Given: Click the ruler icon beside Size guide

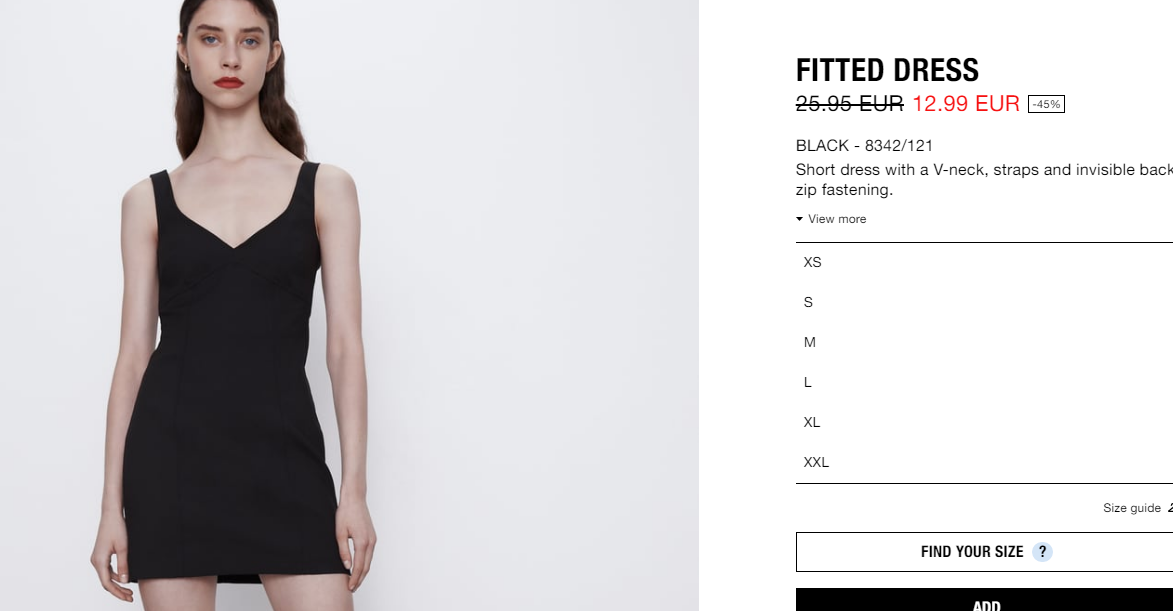Looking at the screenshot, I should click(x=1170, y=508).
